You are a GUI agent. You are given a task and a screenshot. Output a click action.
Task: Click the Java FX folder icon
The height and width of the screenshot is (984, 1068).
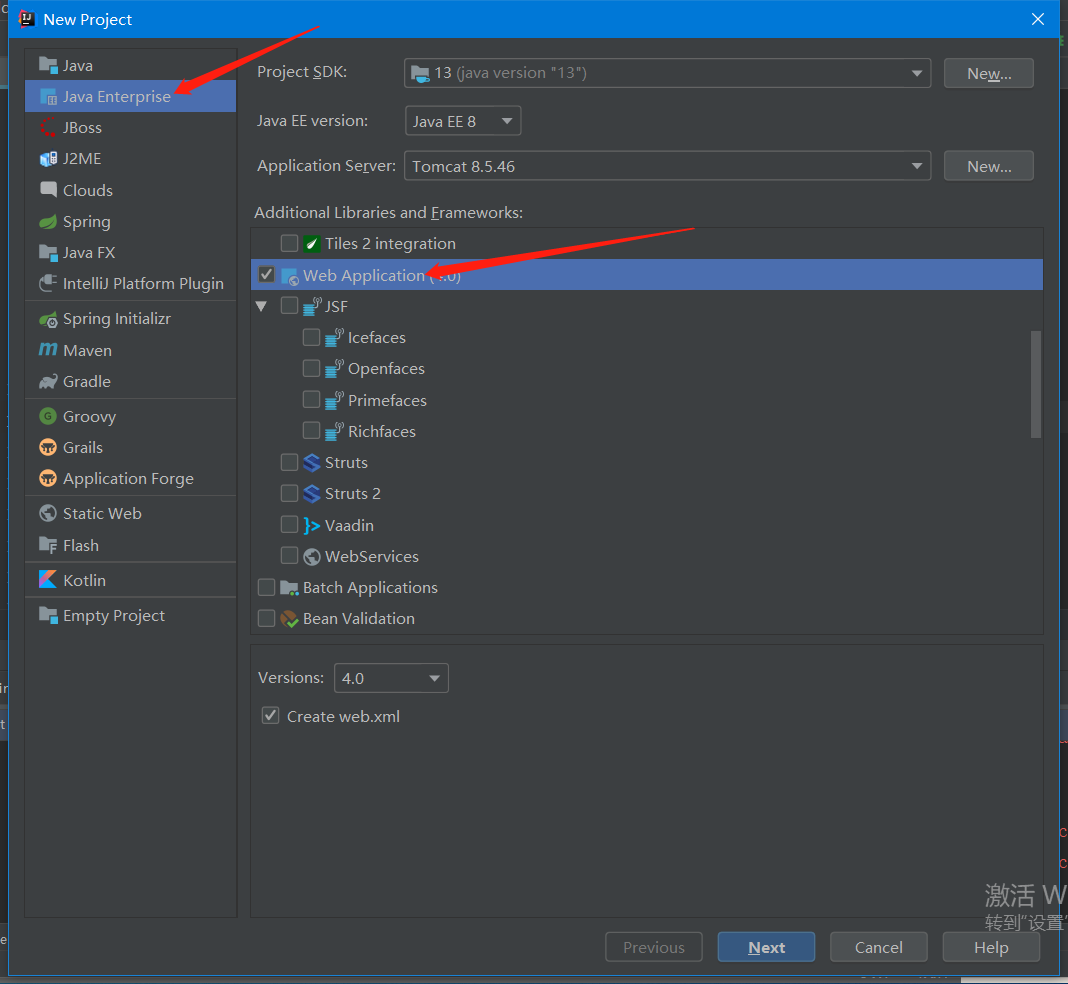48,253
